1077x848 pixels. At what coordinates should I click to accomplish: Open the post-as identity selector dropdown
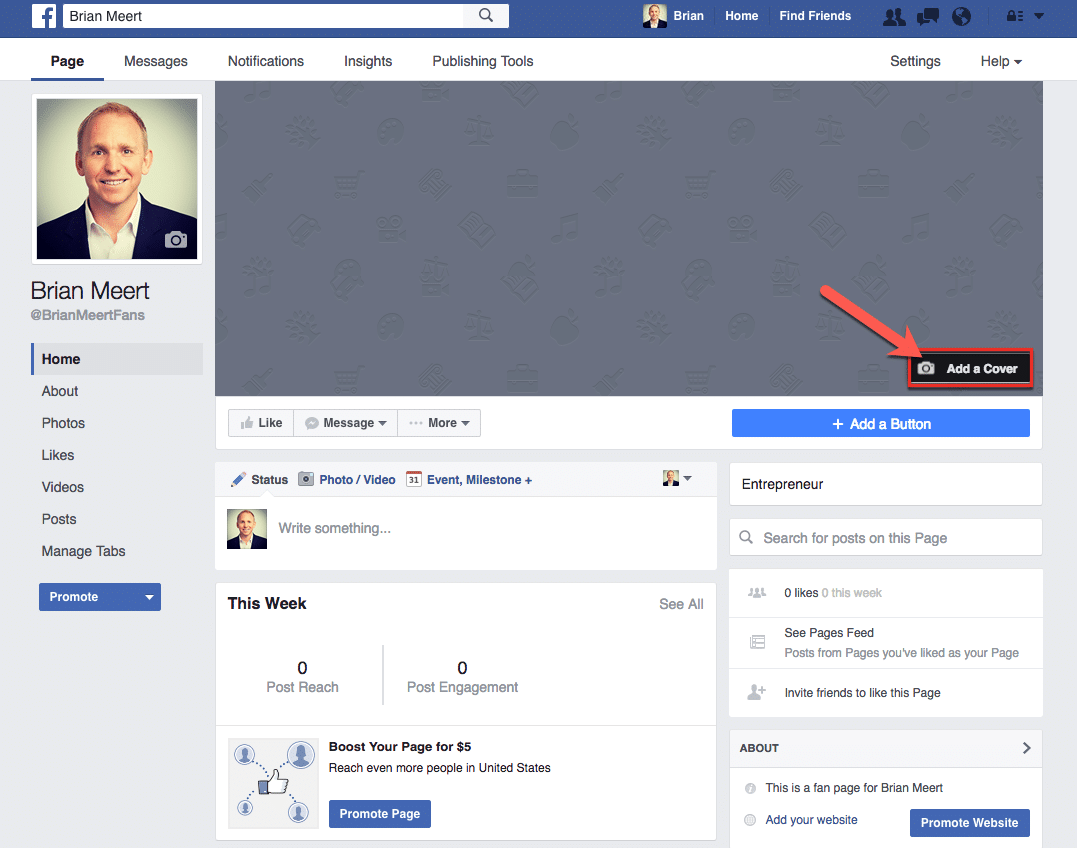(677, 478)
